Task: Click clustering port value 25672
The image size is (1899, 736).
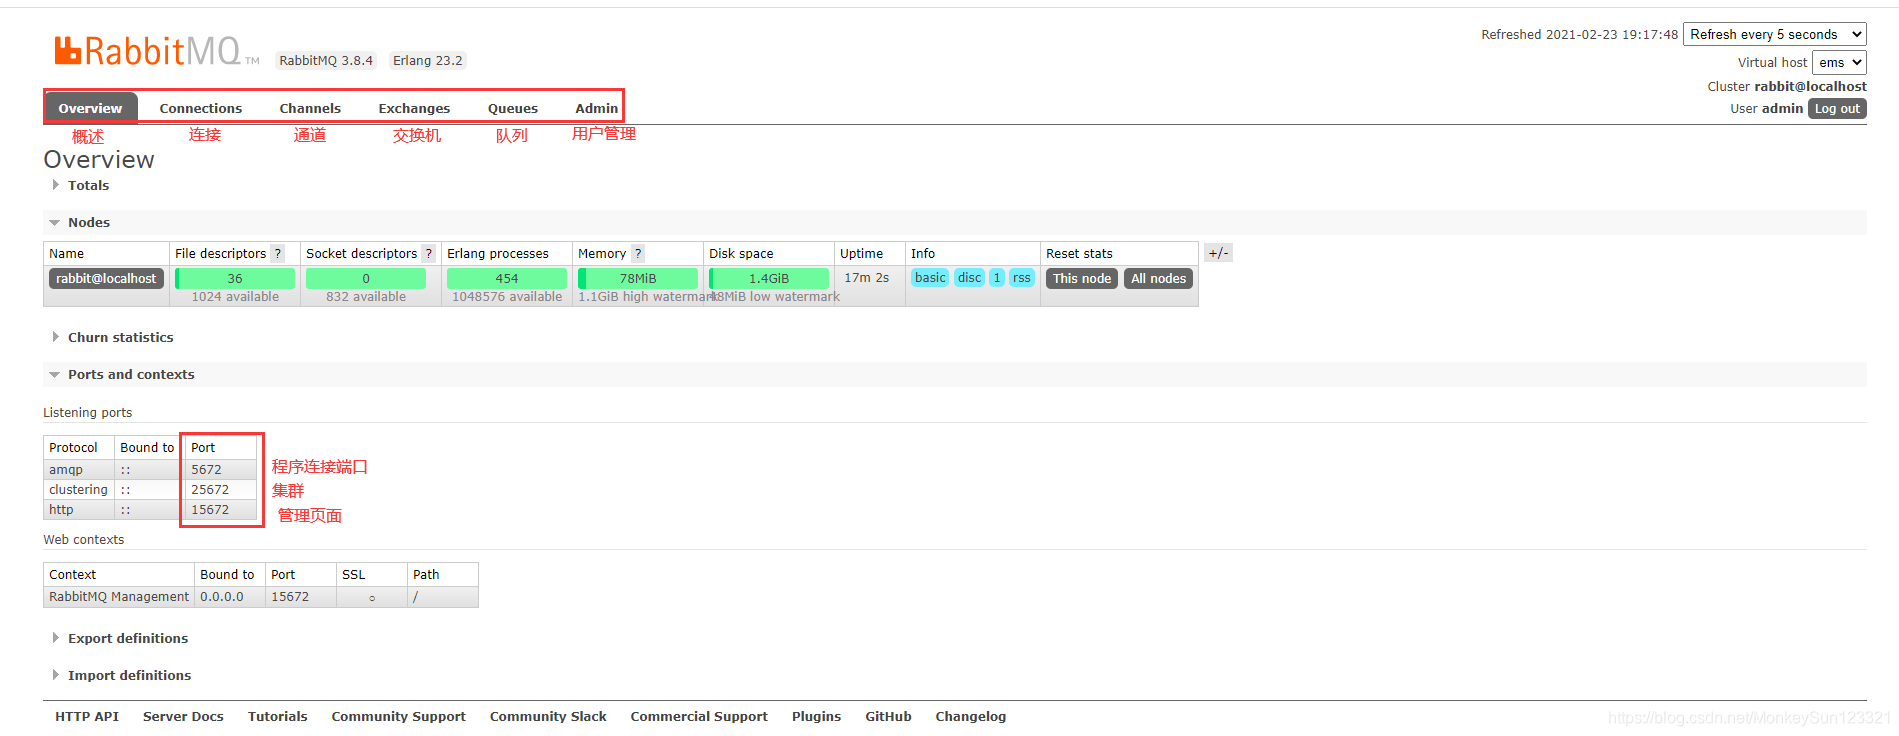Action: (220, 489)
